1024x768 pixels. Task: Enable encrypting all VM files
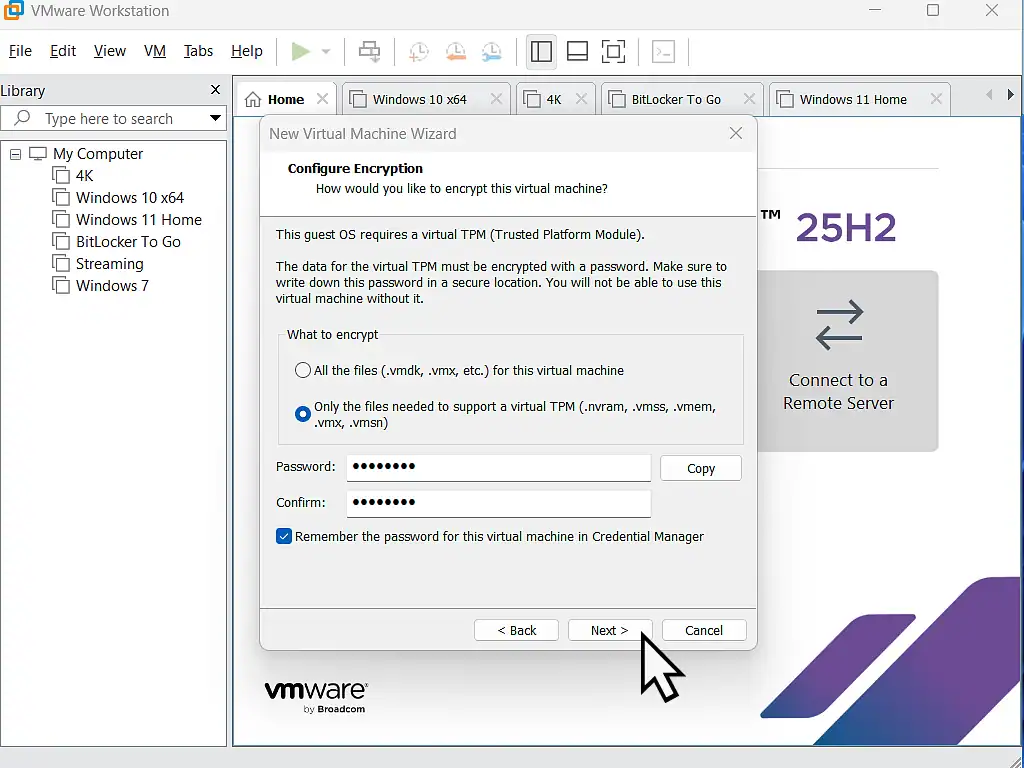pyautogui.click(x=302, y=369)
